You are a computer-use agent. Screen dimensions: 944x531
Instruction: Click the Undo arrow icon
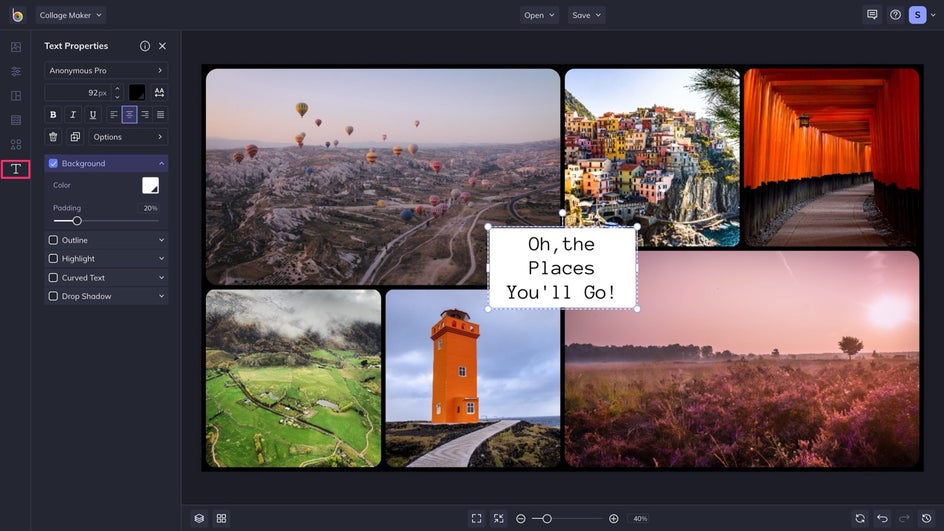coord(882,518)
